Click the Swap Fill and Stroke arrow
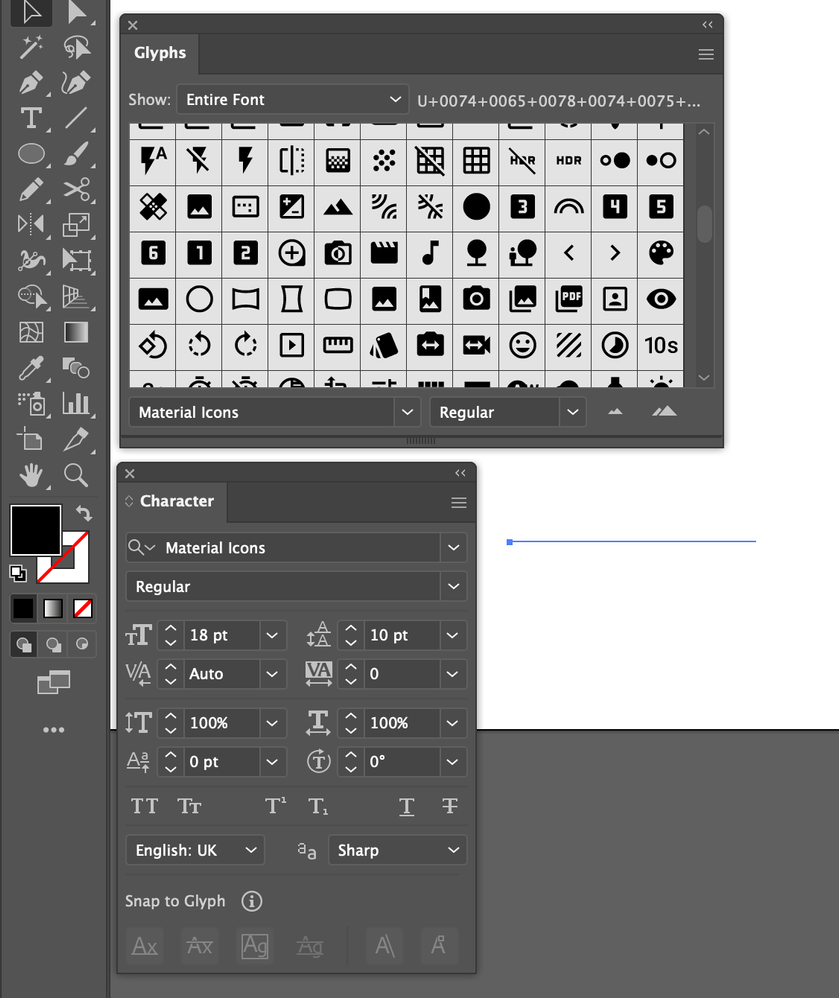This screenshot has height=998, width=839. pyautogui.click(x=83, y=513)
